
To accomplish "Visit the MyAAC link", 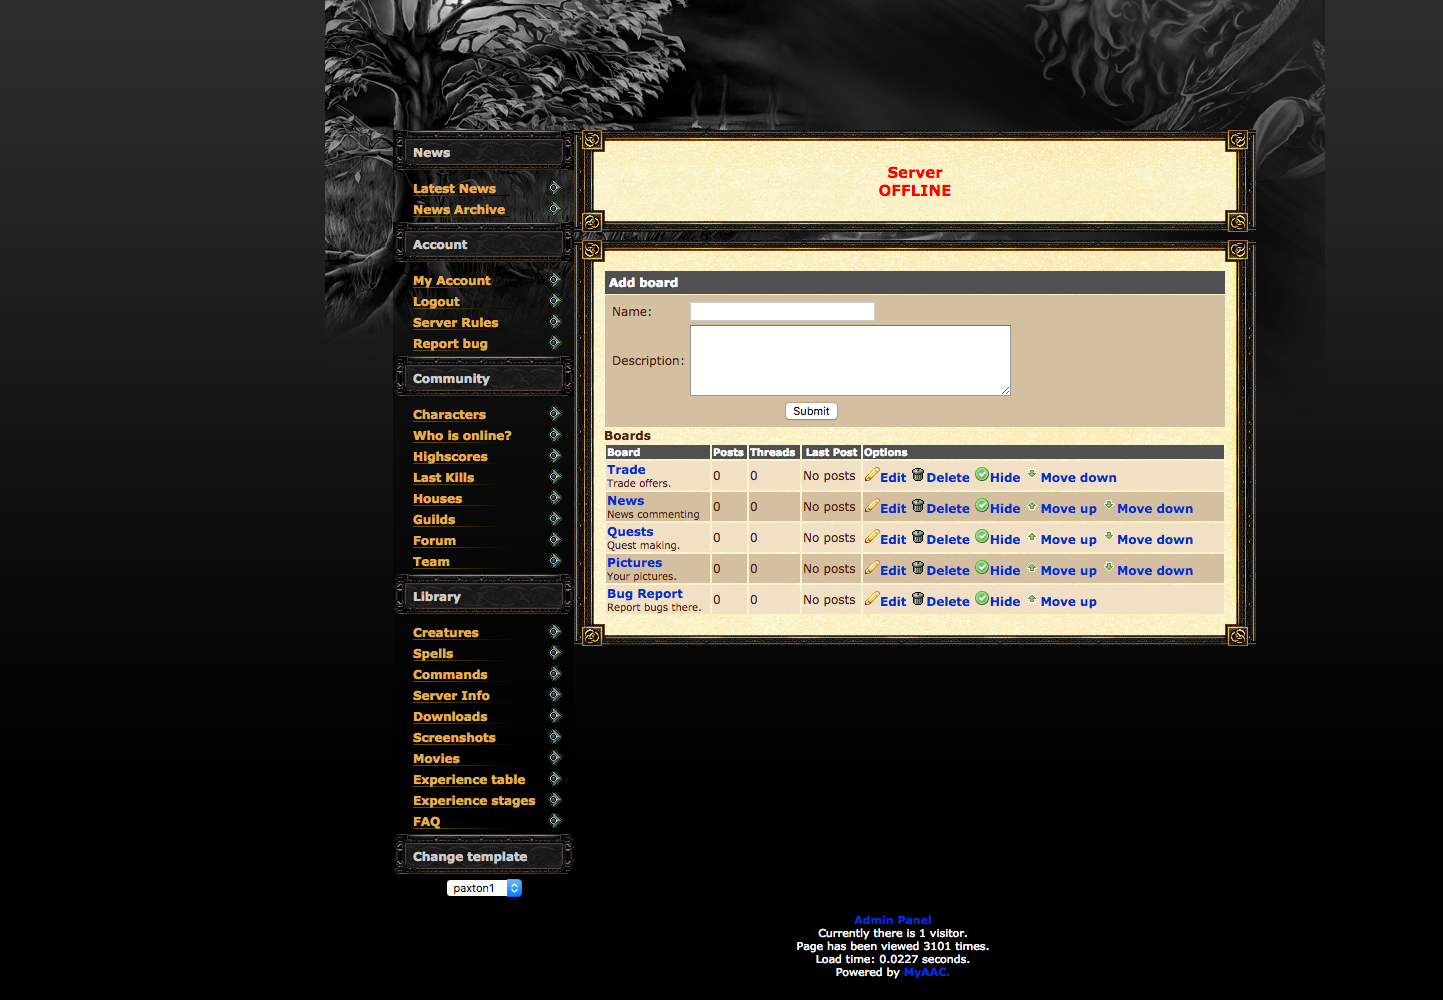I will pos(925,971).
